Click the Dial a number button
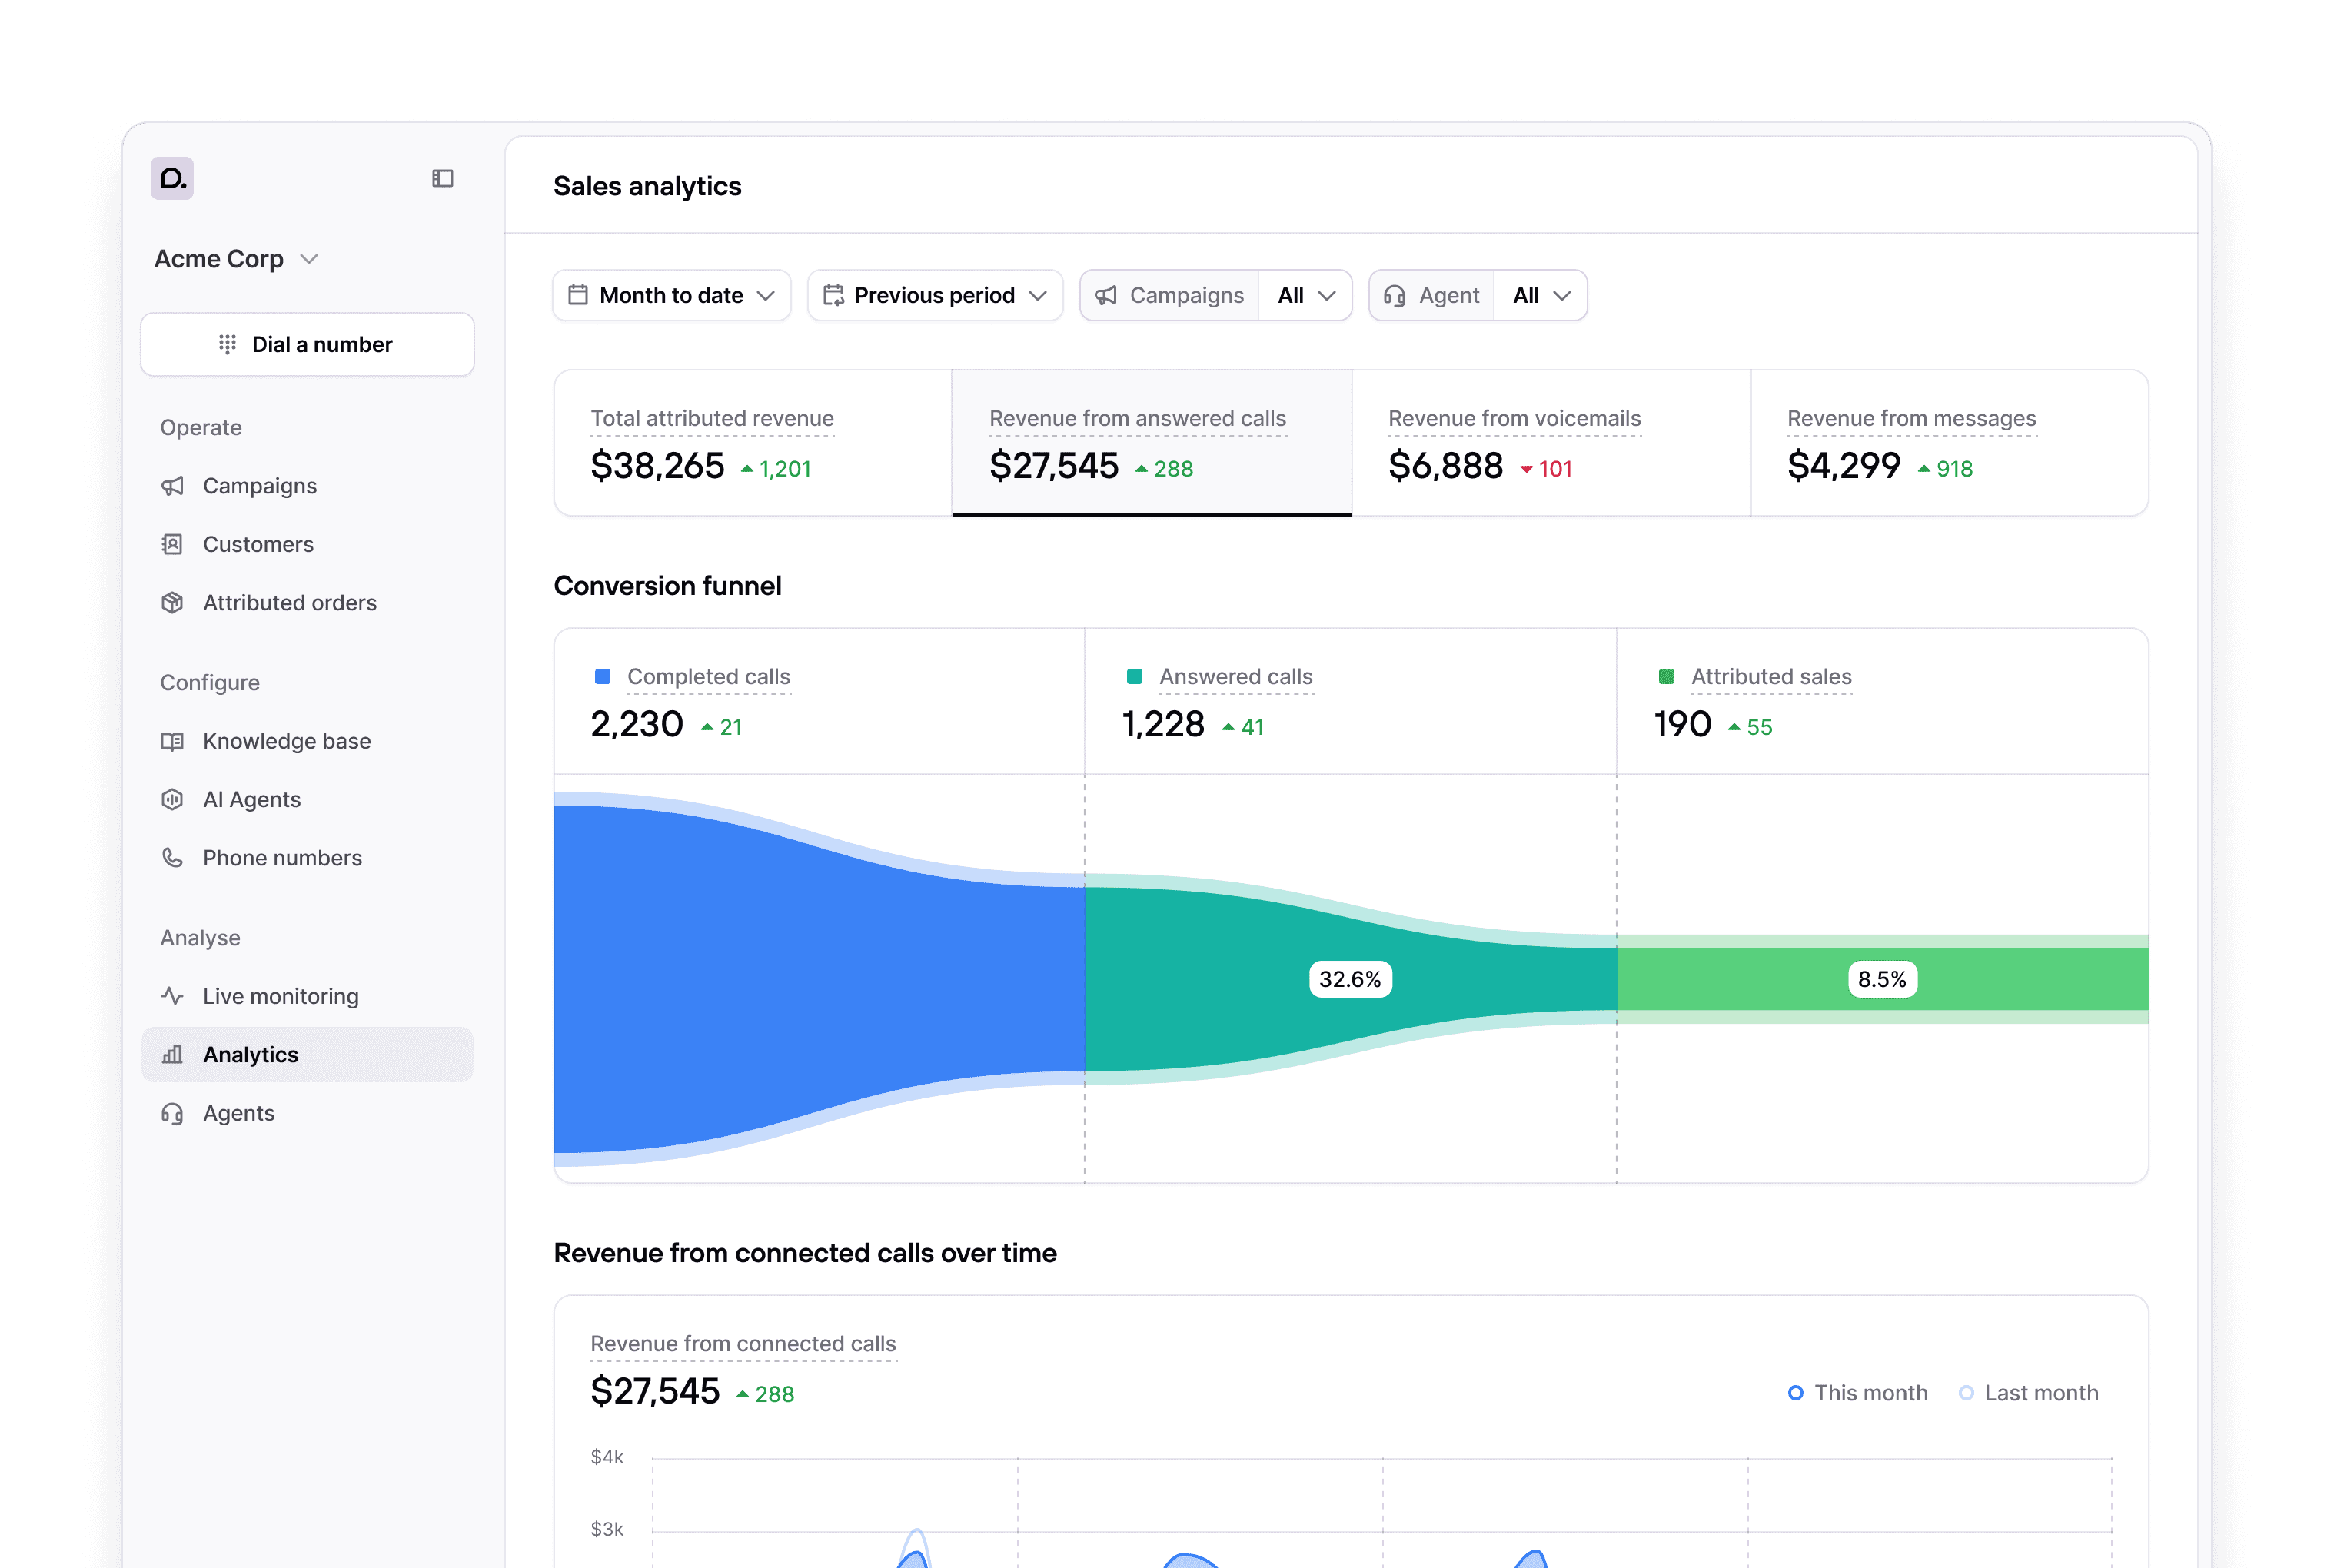The width and height of the screenshot is (2334, 1568). coord(307,344)
